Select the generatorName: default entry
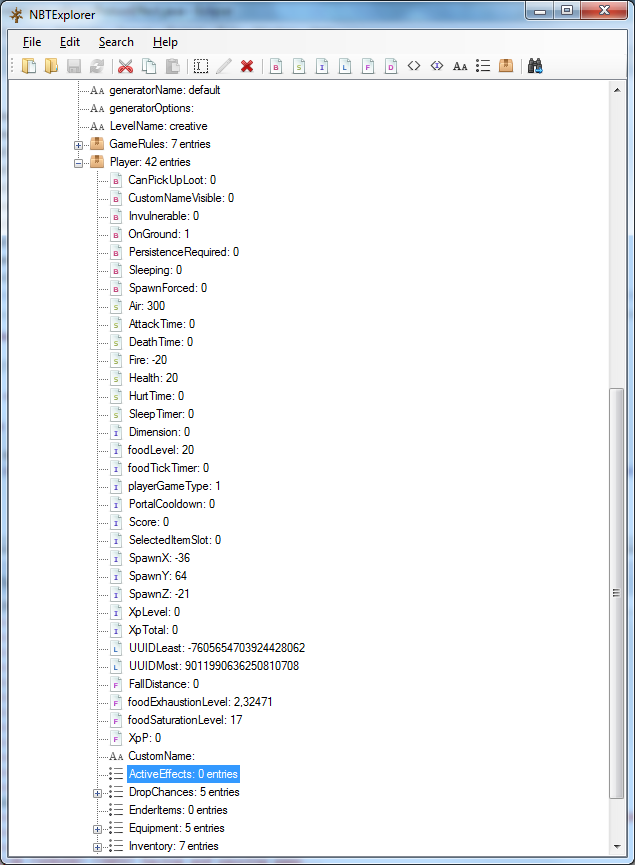Image resolution: width=635 pixels, height=865 pixels. point(164,90)
